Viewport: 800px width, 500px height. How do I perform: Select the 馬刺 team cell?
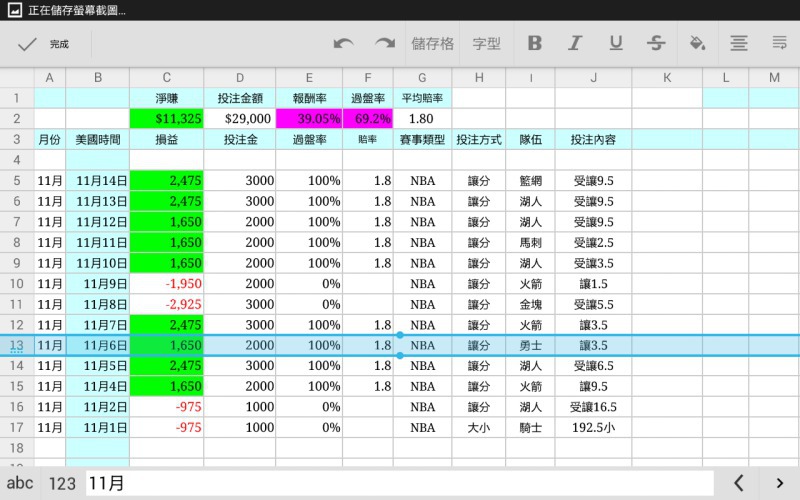point(530,242)
